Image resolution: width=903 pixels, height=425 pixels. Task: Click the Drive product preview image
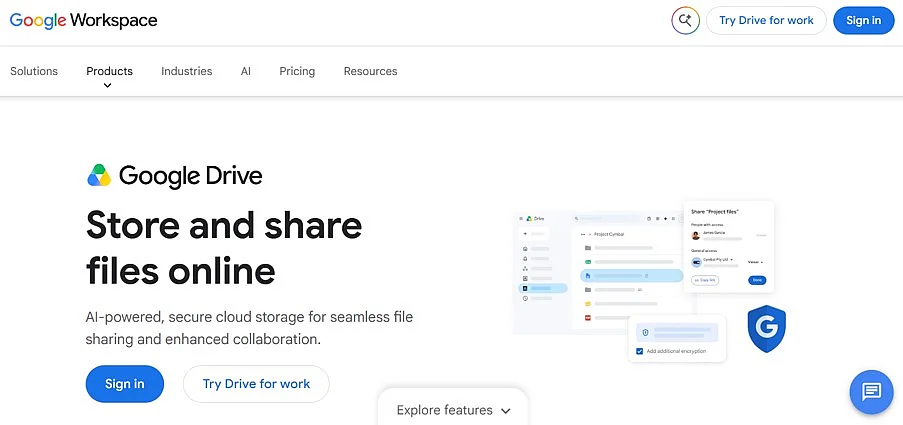tap(649, 282)
